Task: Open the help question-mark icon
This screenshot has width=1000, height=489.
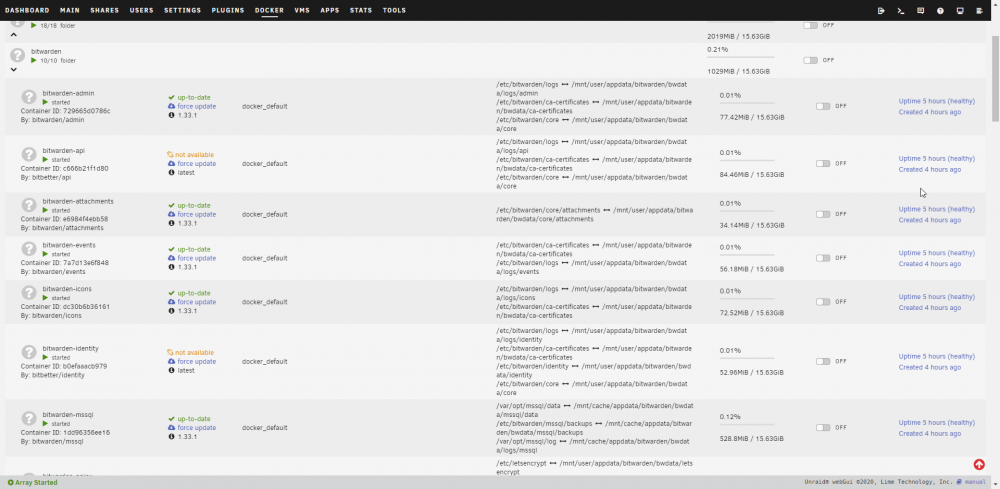Action: 940,11
